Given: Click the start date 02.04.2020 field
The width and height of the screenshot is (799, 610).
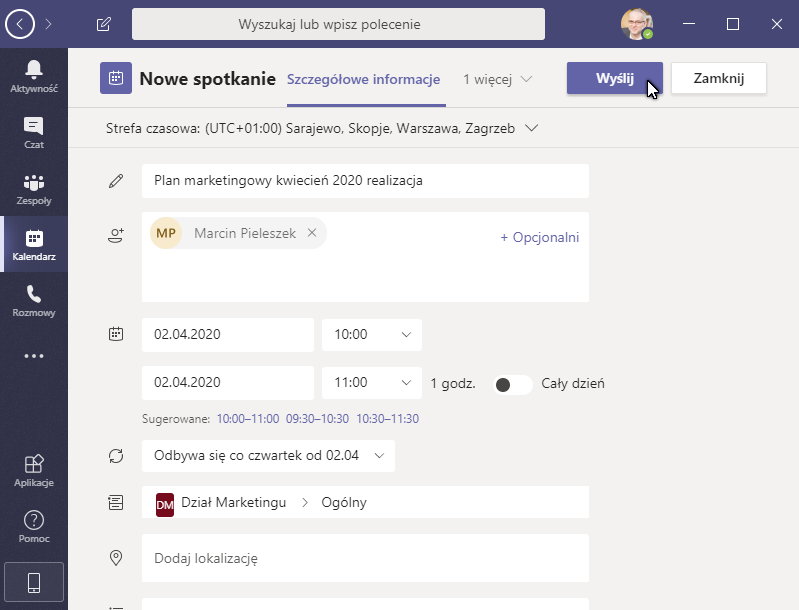Looking at the screenshot, I should coord(228,335).
